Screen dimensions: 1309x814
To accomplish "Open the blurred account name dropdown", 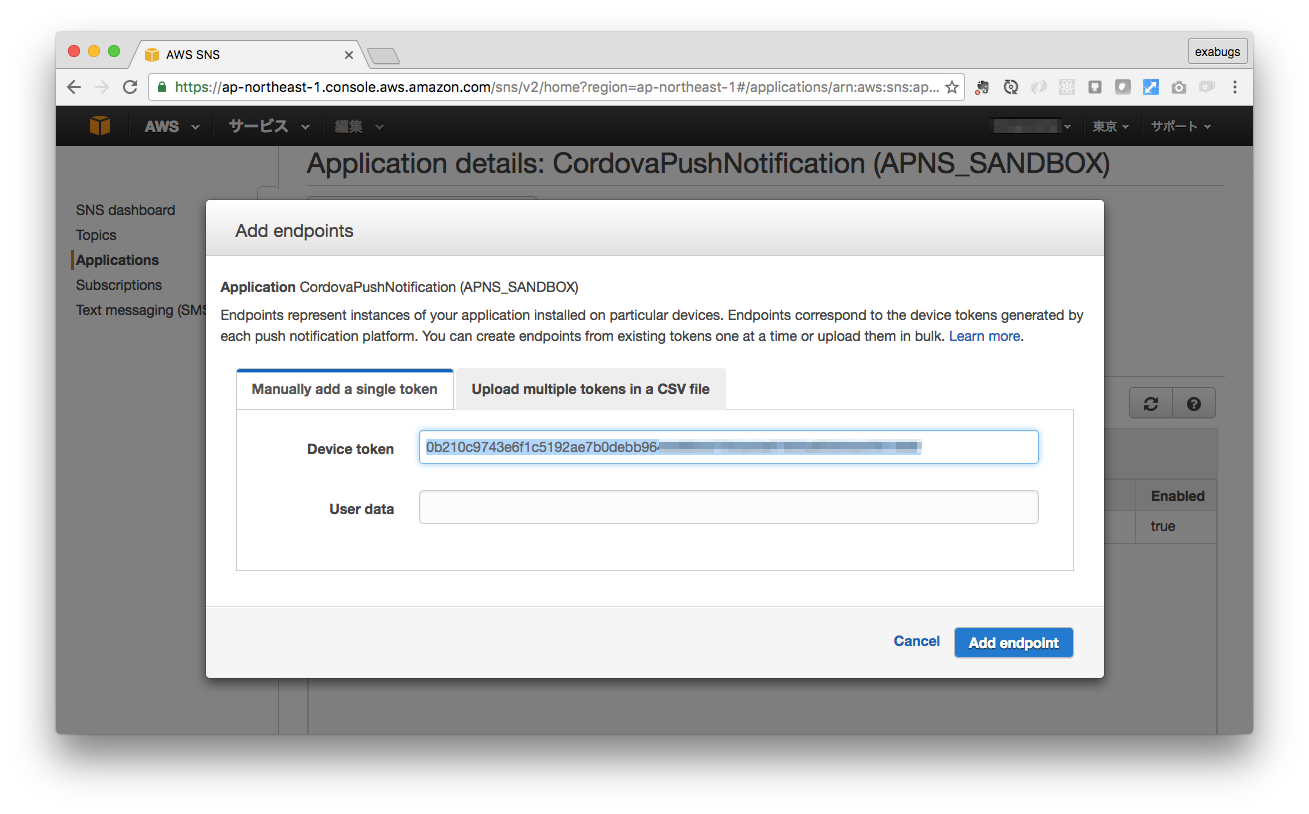I will [x=1031, y=127].
